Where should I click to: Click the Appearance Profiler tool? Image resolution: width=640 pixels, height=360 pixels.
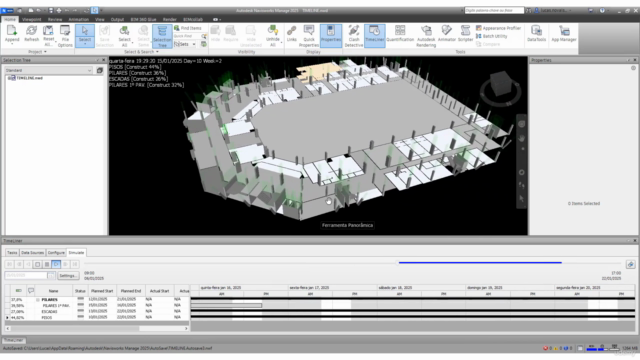pos(498,28)
